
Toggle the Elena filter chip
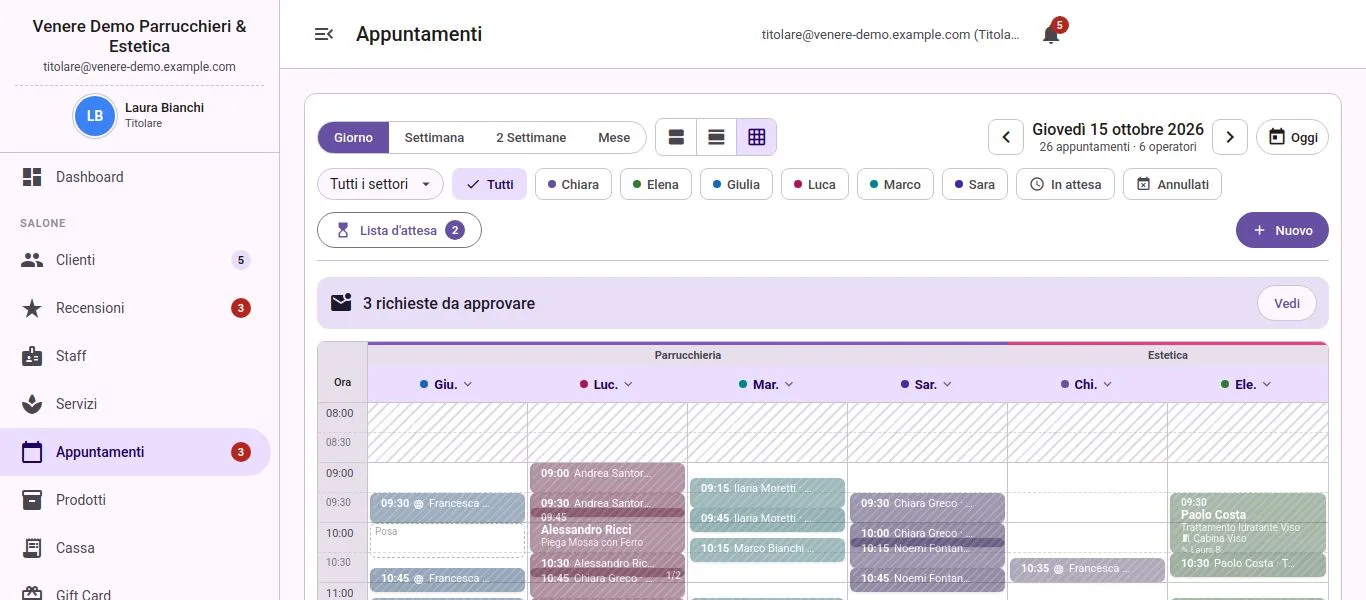656,184
